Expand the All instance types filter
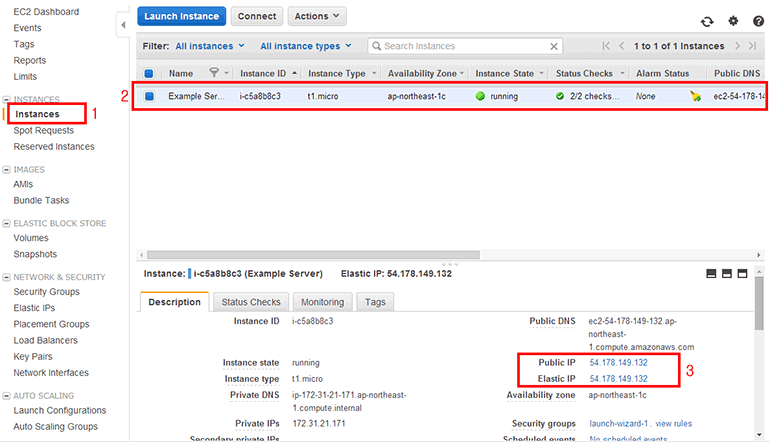Screen dimensions: 770x442 (306, 46)
